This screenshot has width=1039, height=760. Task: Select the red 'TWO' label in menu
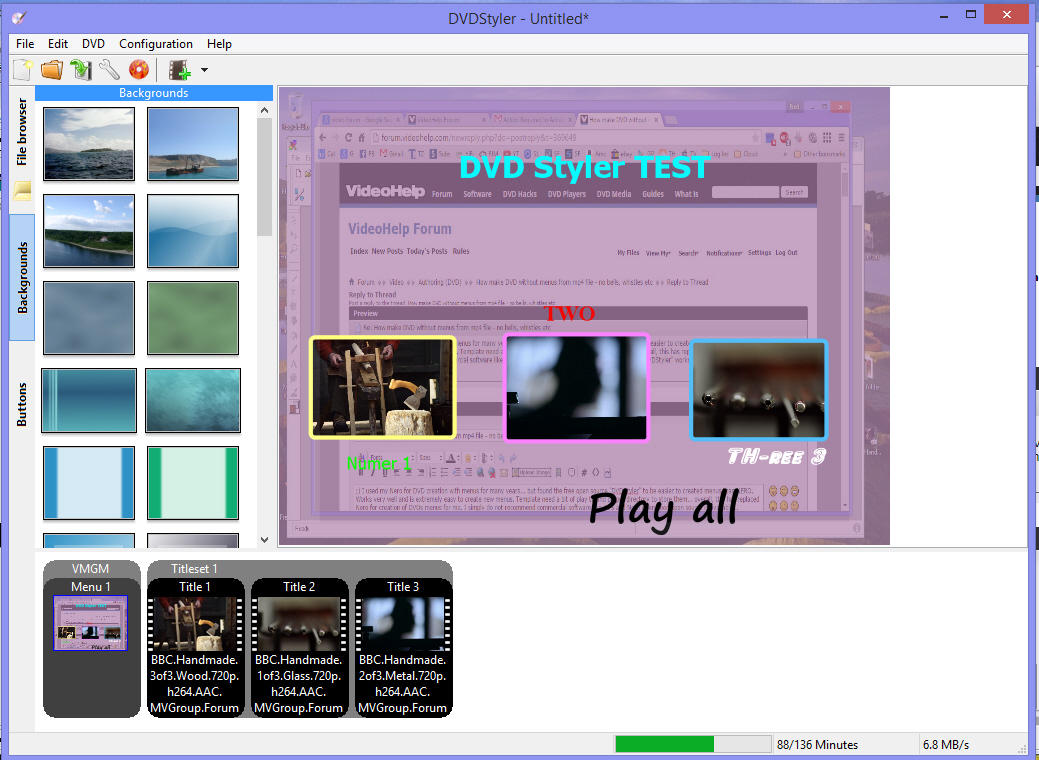(x=569, y=313)
